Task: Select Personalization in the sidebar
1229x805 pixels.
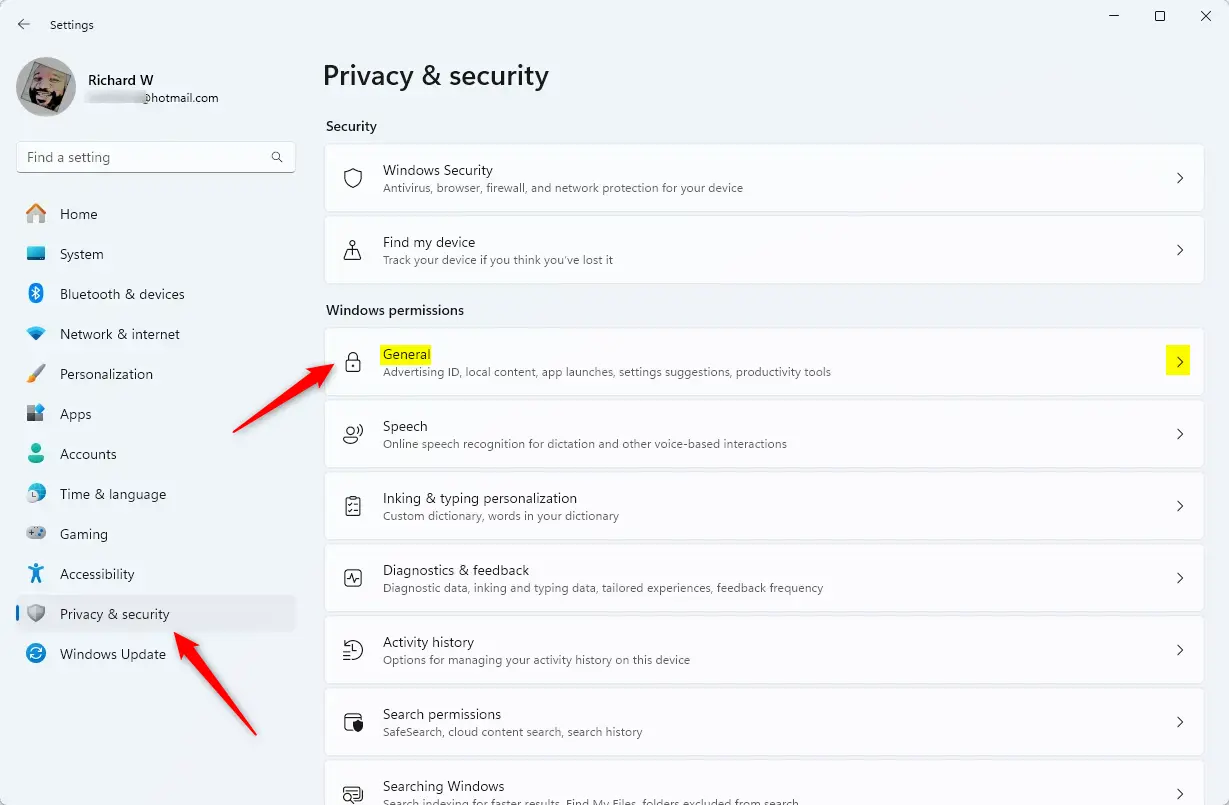Action: click(106, 374)
